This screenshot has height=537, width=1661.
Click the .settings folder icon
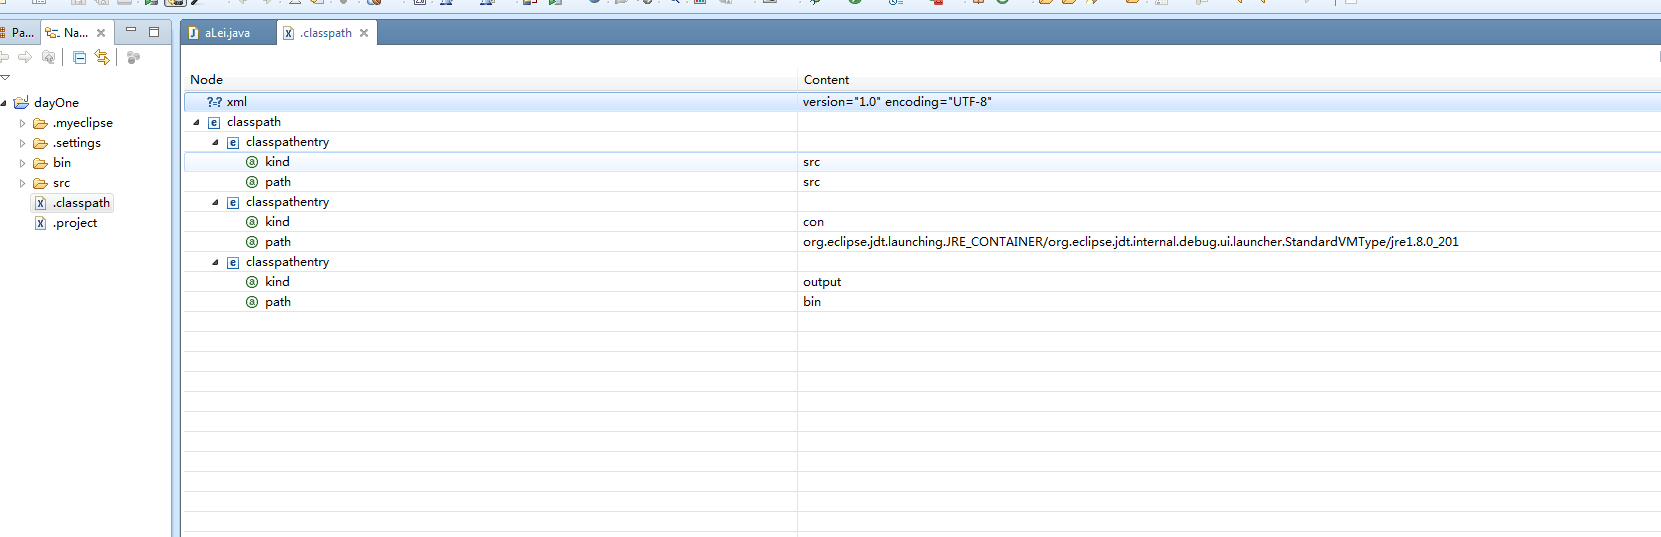pos(40,143)
